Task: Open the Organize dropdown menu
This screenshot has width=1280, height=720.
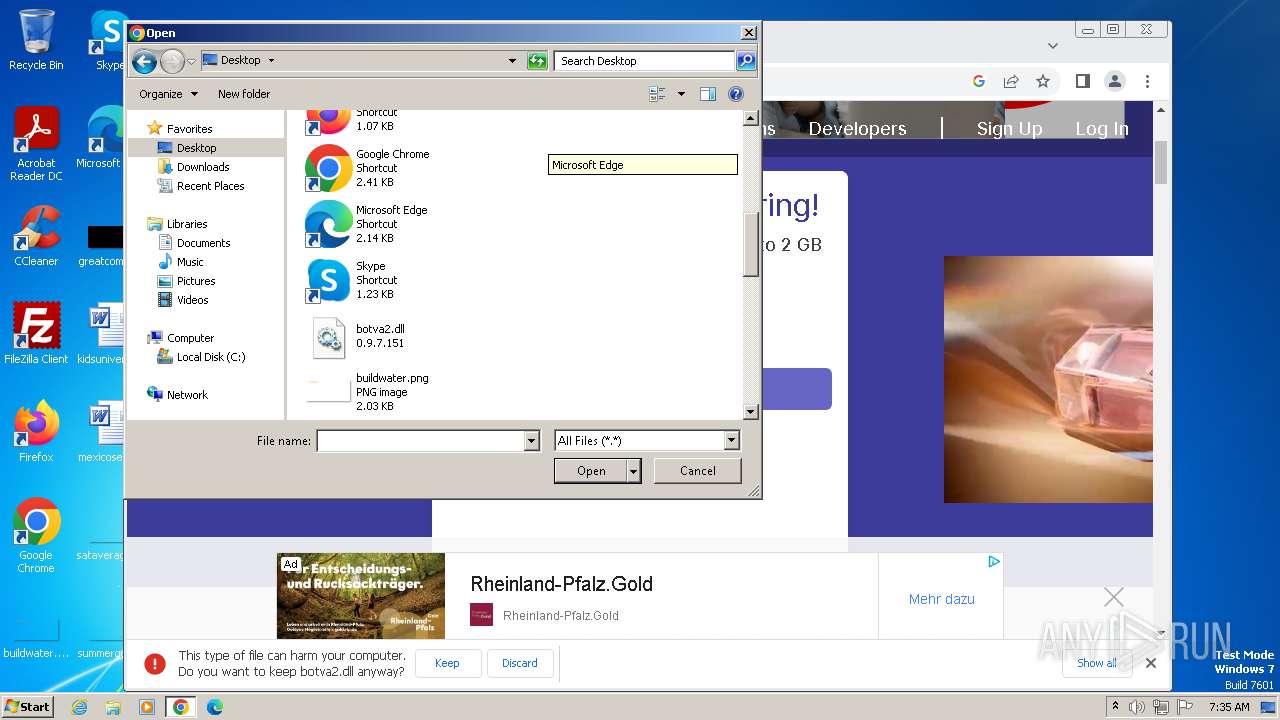Action: 168,94
